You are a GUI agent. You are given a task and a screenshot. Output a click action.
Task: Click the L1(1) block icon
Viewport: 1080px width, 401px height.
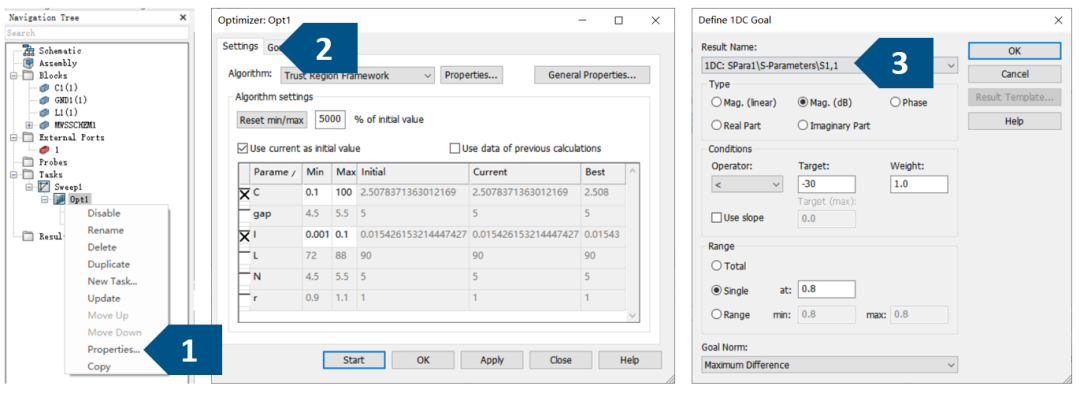[x=45, y=112]
